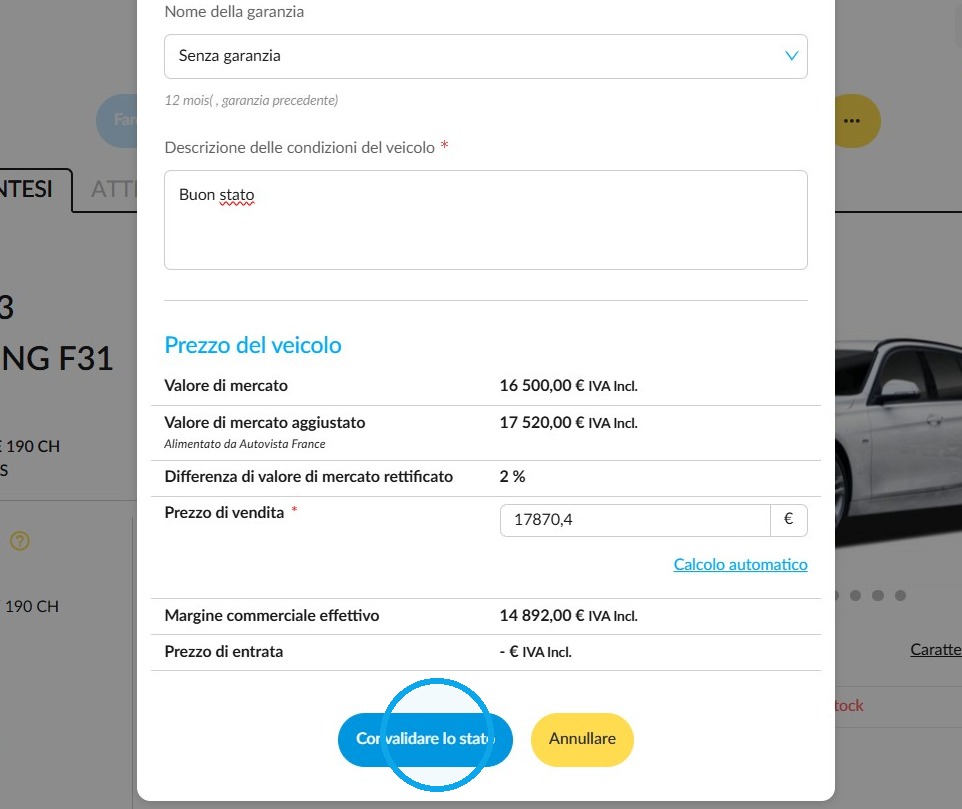Click the car photo thumbnail

(x=898, y=442)
